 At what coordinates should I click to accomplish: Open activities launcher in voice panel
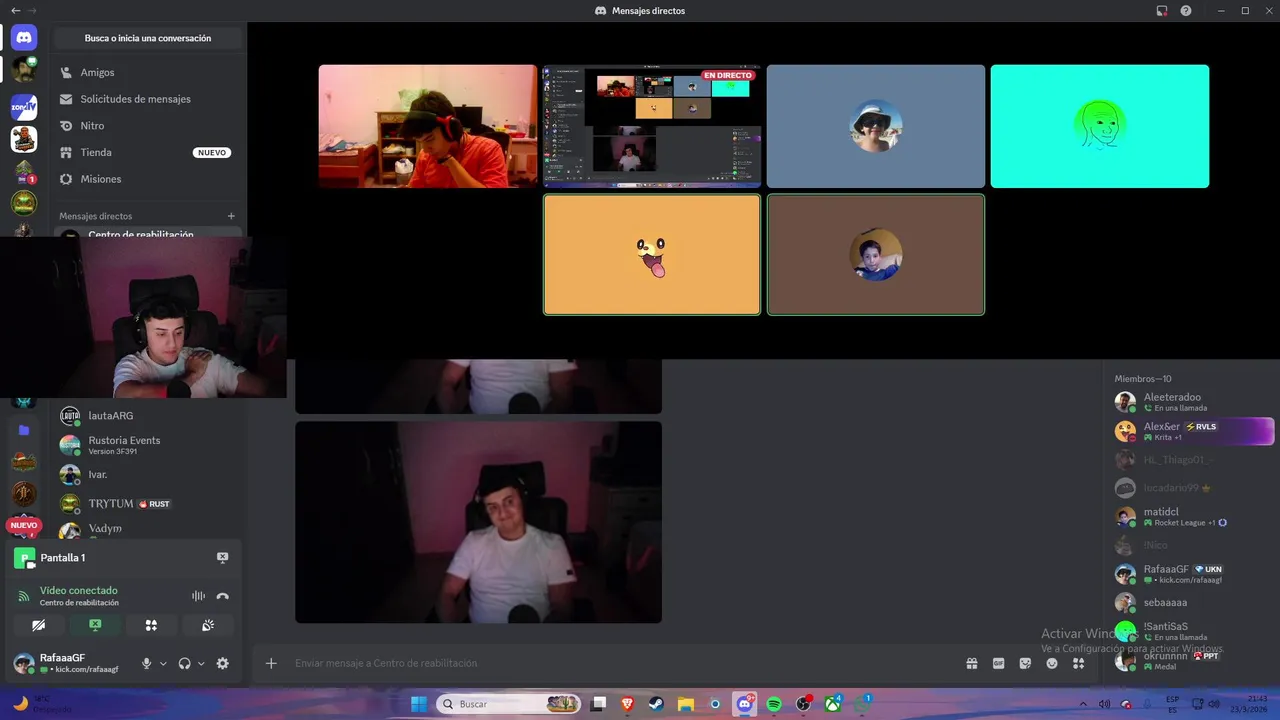point(151,625)
